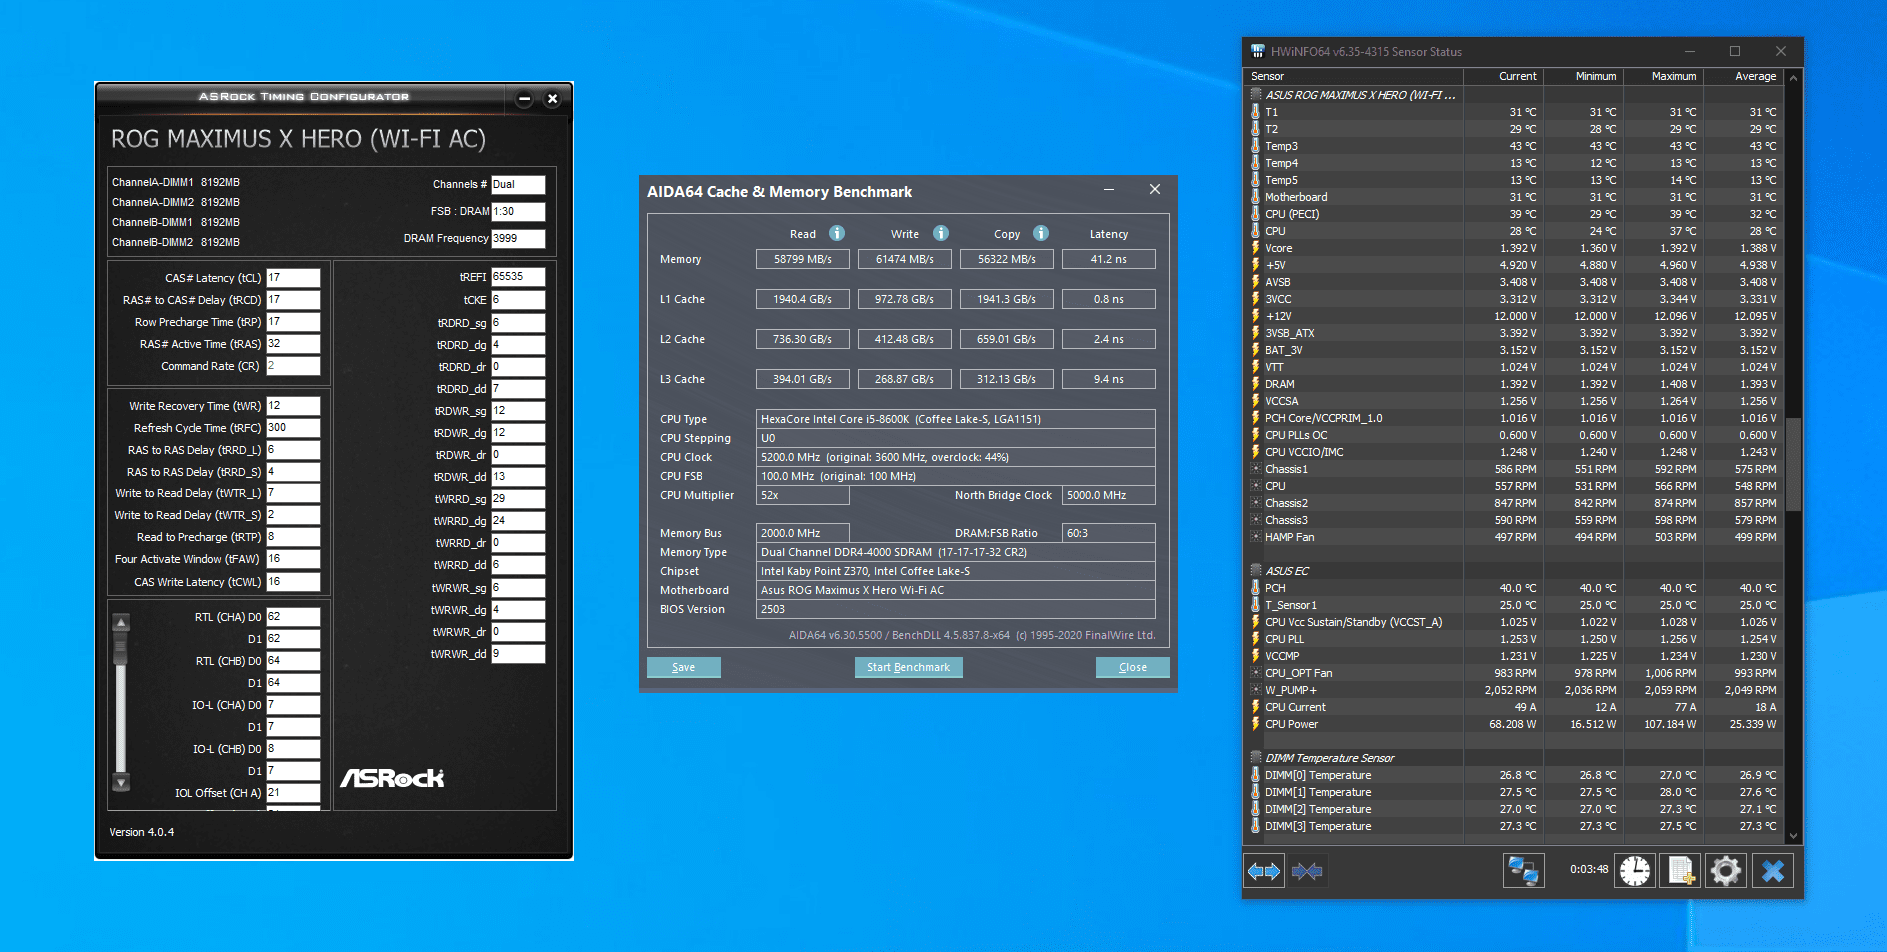Click the expand sensor columns arrows icon in HWiNFO

click(1264, 871)
